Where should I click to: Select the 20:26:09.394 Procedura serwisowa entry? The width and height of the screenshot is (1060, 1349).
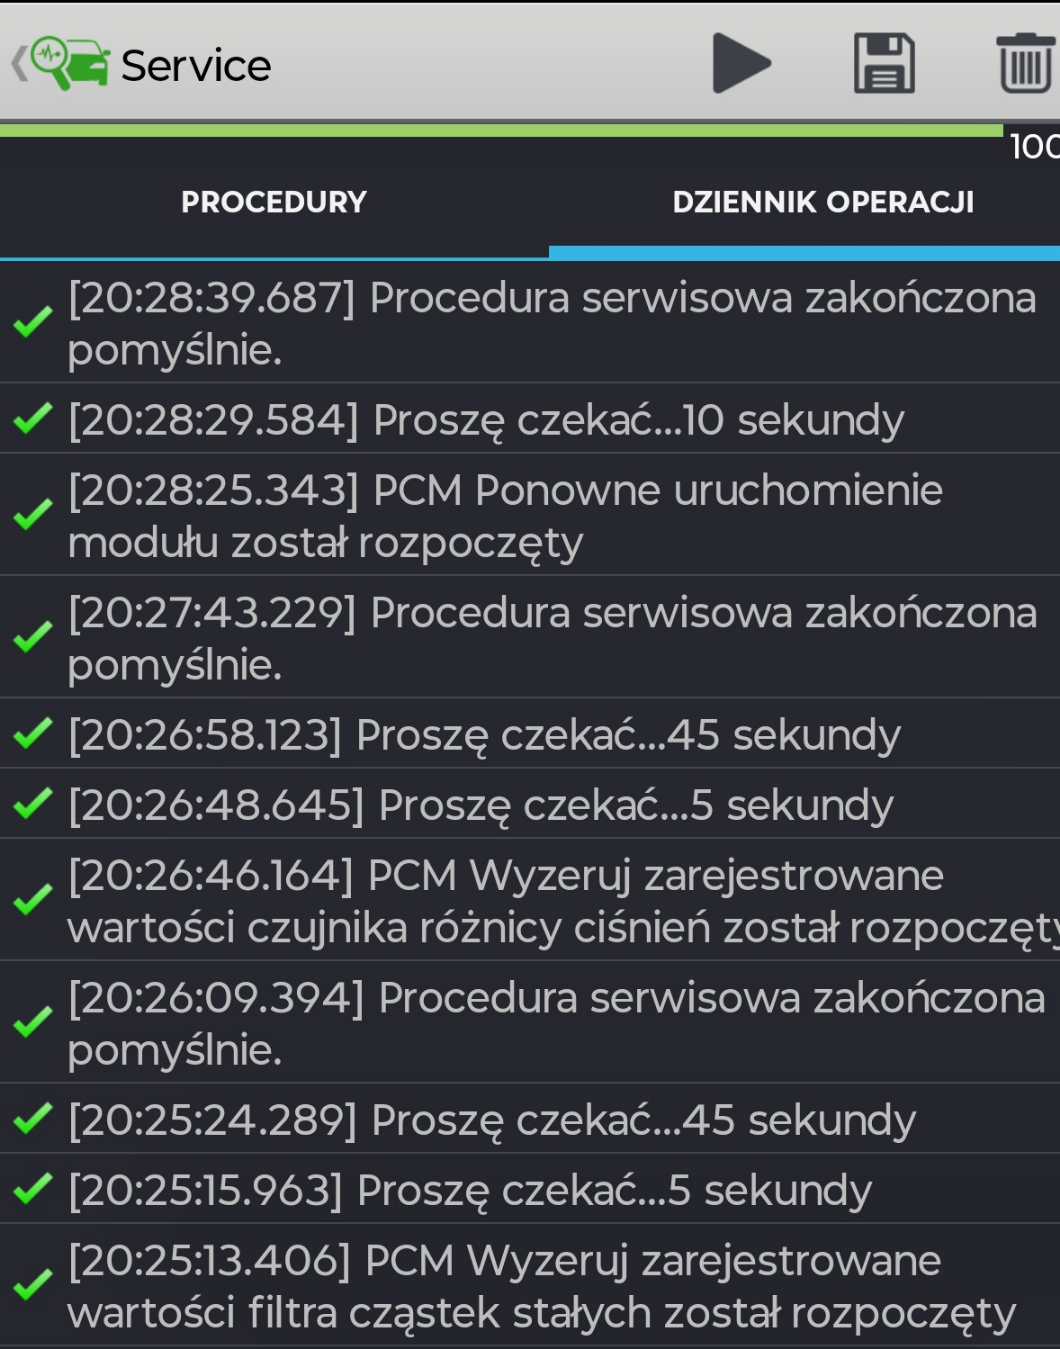[555, 1023]
